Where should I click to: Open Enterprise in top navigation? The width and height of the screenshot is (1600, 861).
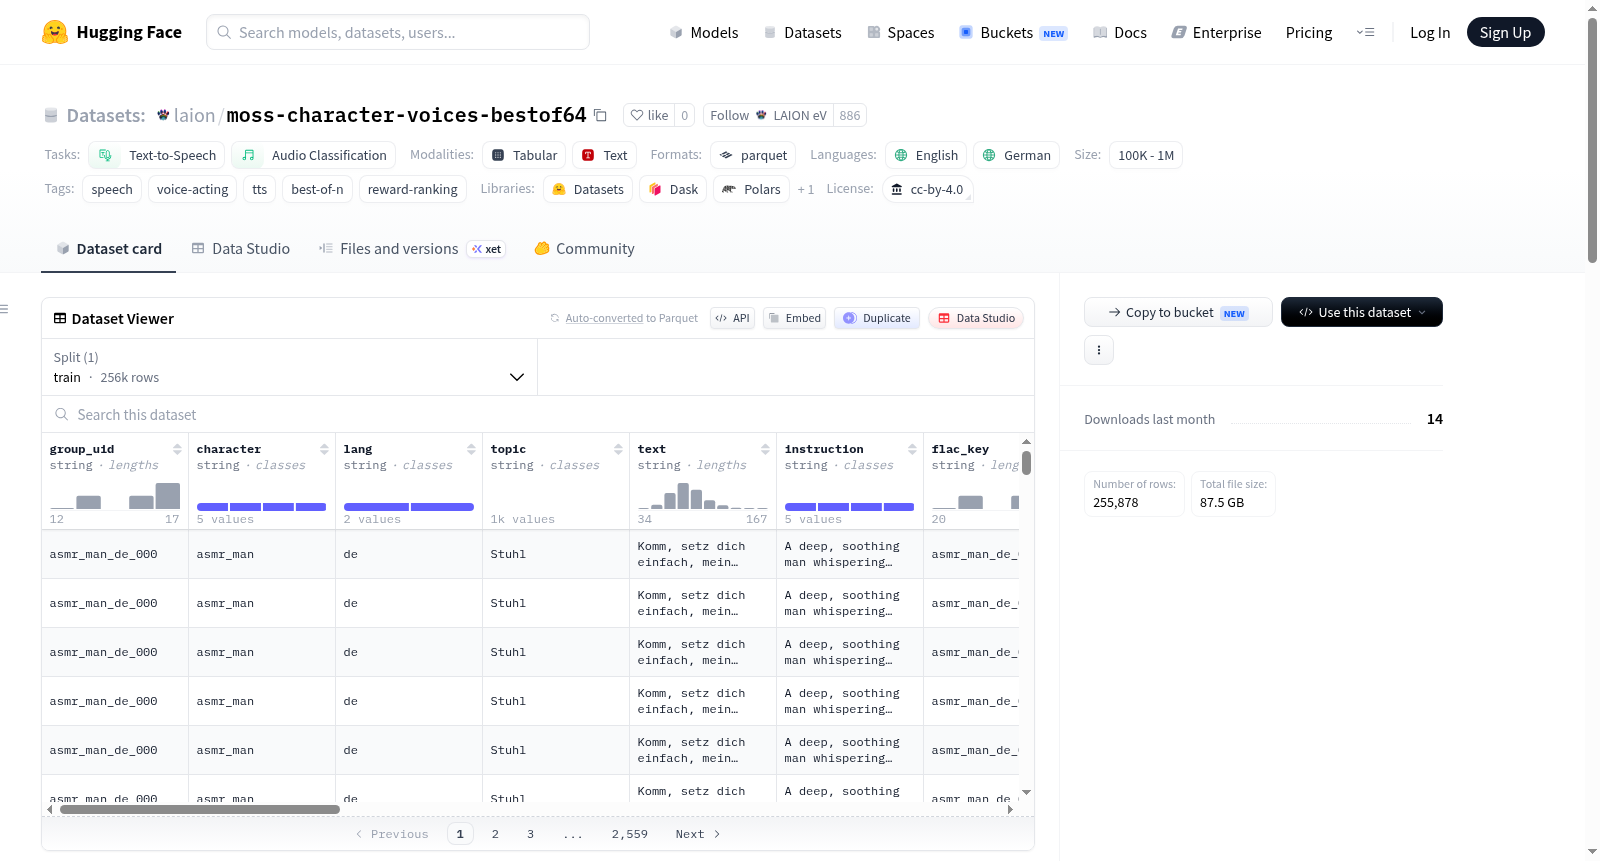click(1216, 32)
